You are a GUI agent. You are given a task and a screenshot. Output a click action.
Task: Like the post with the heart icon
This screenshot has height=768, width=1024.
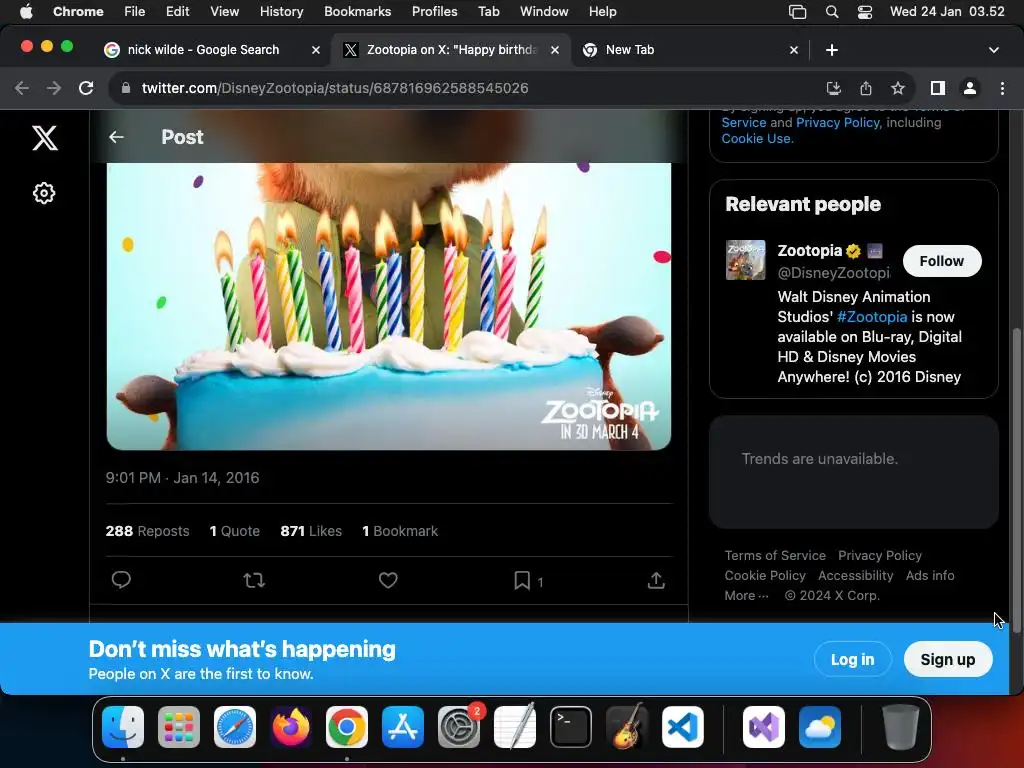[388, 580]
